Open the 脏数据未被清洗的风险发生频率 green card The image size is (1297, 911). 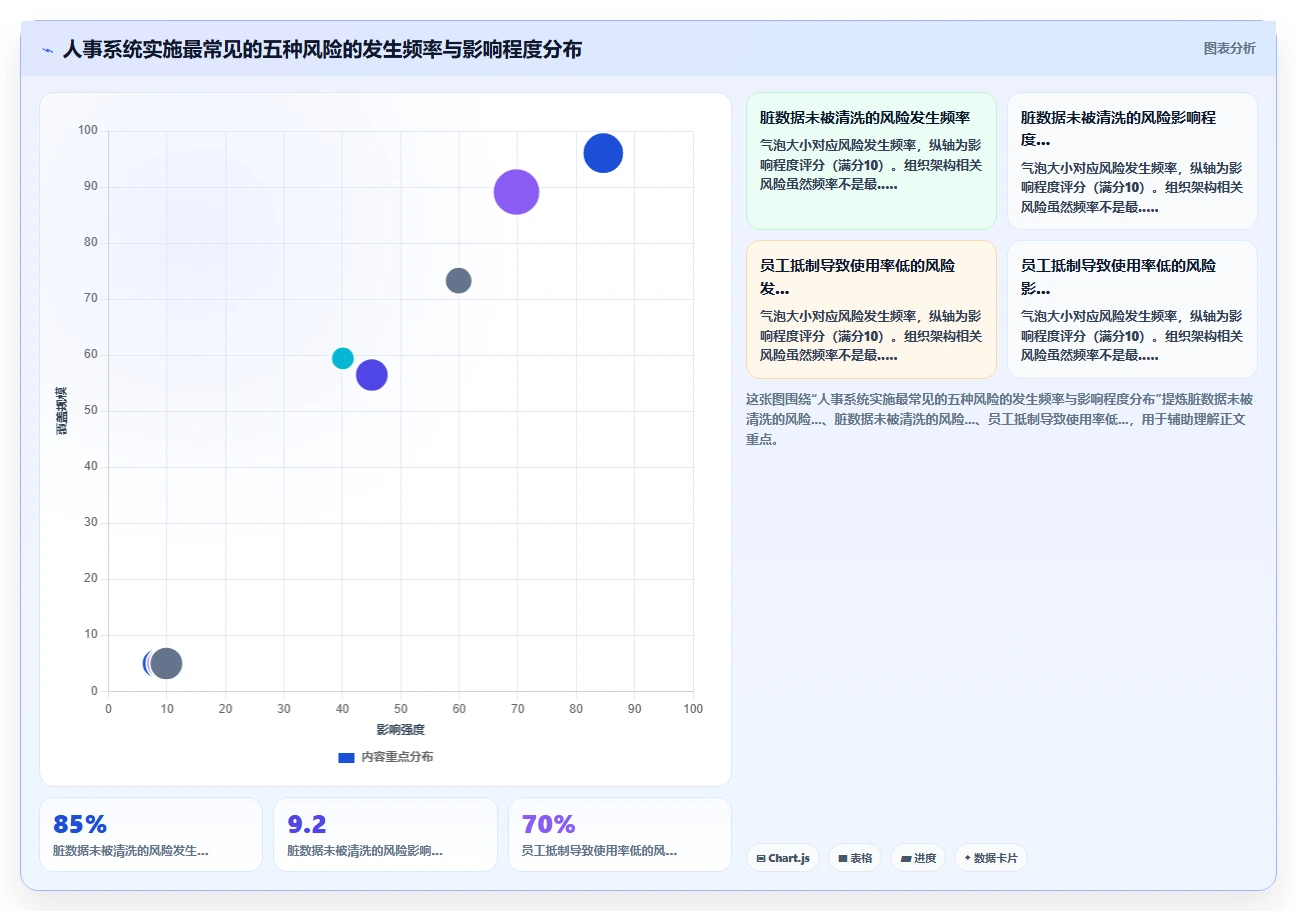[871, 161]
